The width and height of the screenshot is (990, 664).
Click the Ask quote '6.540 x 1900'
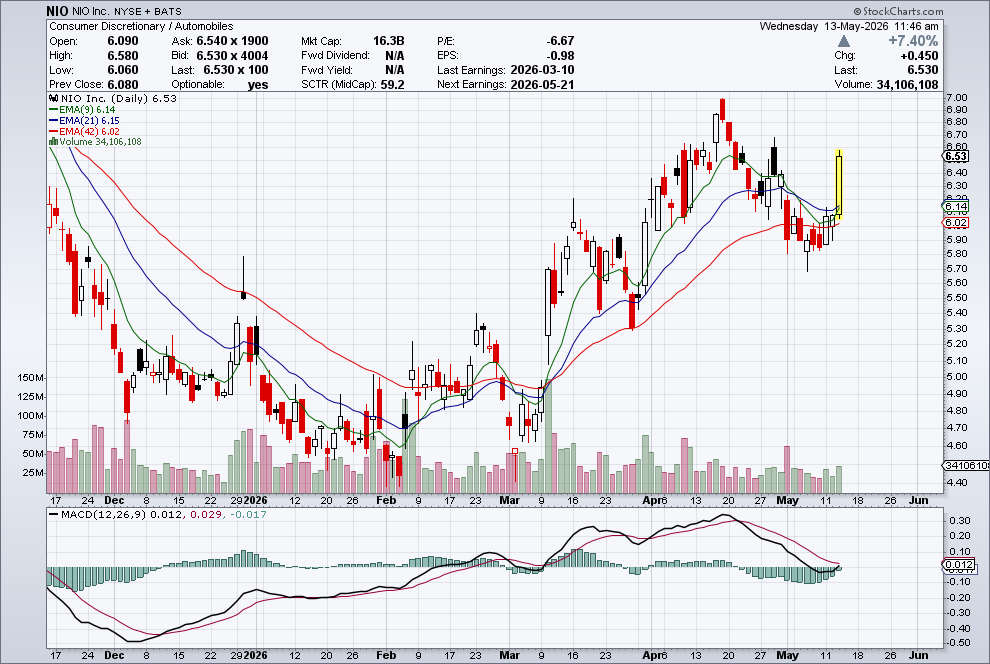pyautogui.click(x=232, y=41)
